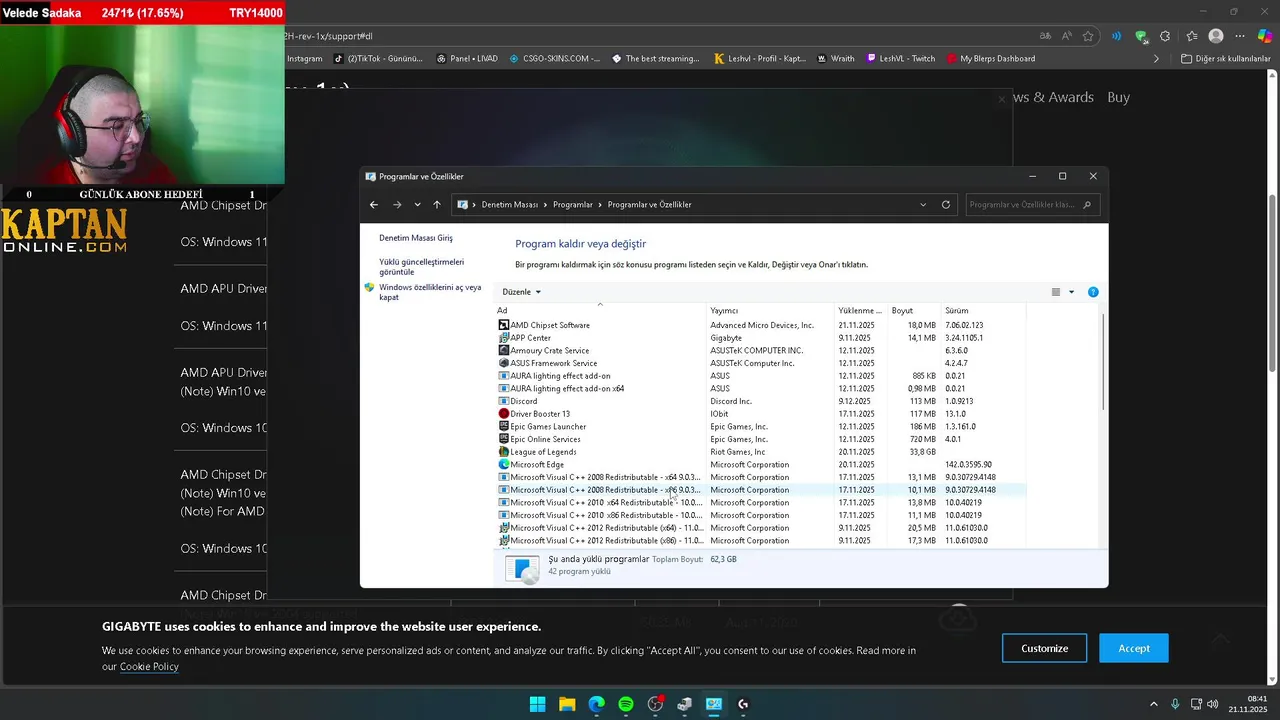Image resolution: width=1280 pixels, height=720 pixels.
Task: Open the Edge extensions puzzle icon
Action: [1165, 36]
